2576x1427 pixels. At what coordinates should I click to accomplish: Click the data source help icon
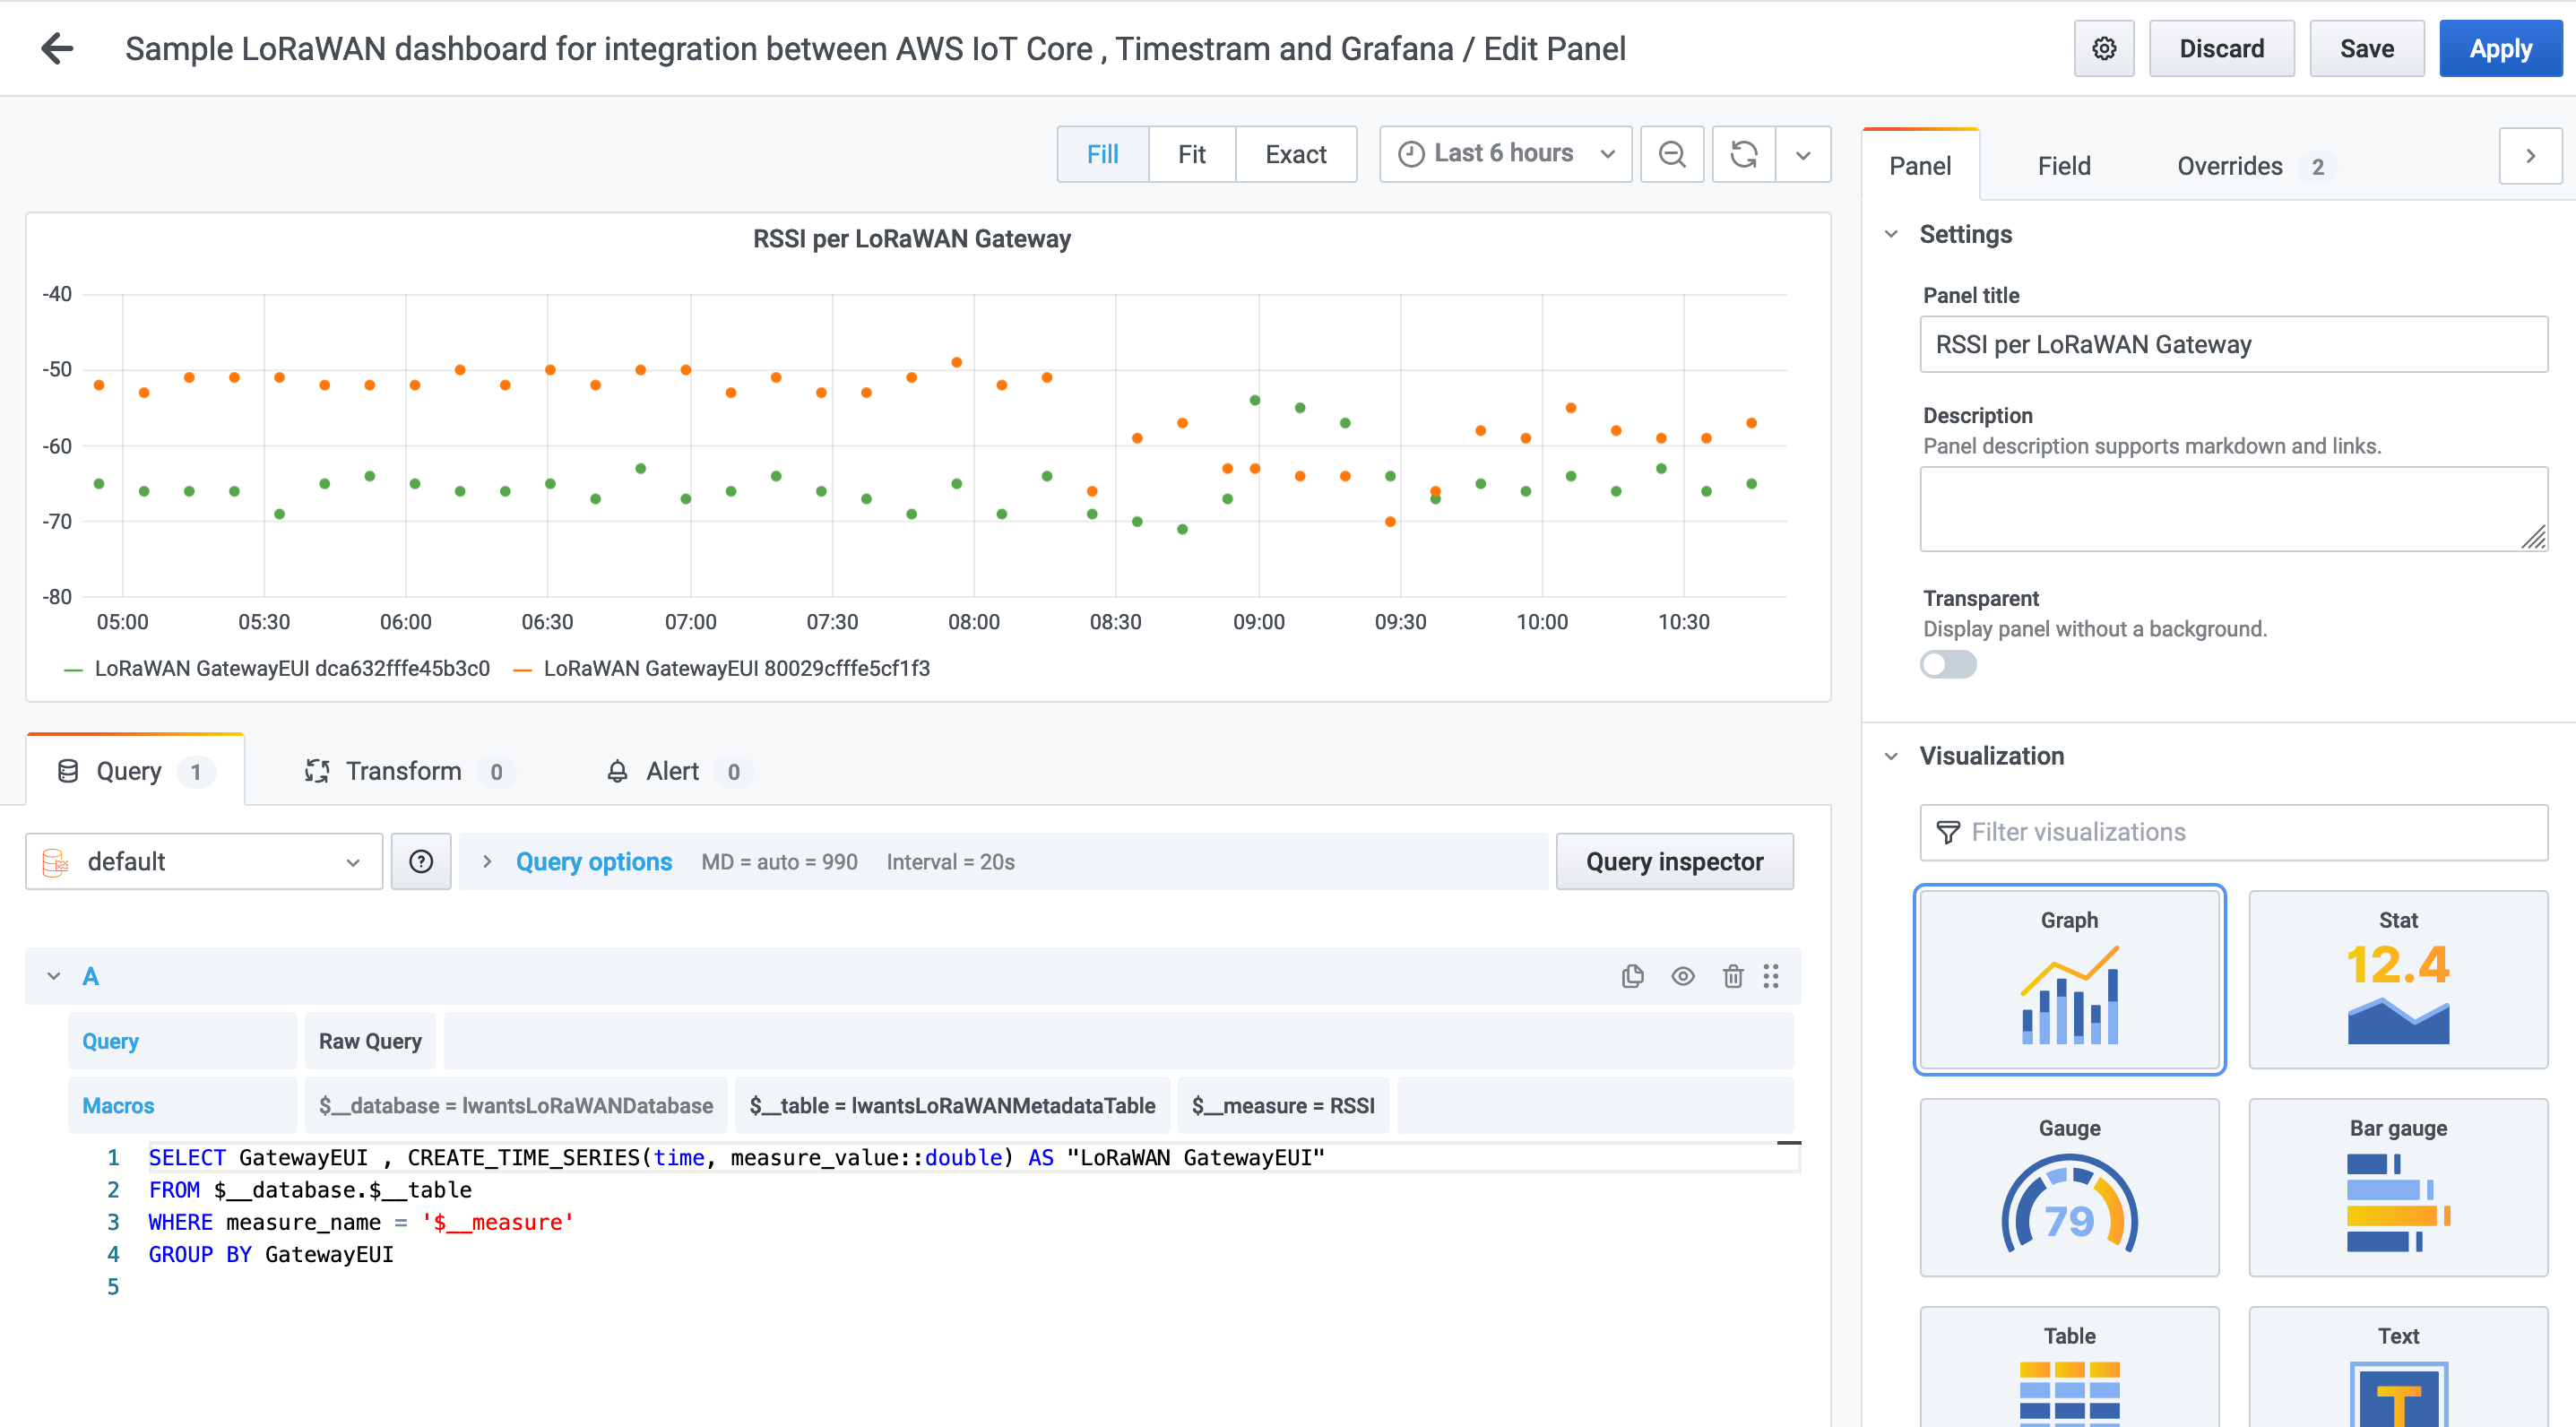point(421,861)
